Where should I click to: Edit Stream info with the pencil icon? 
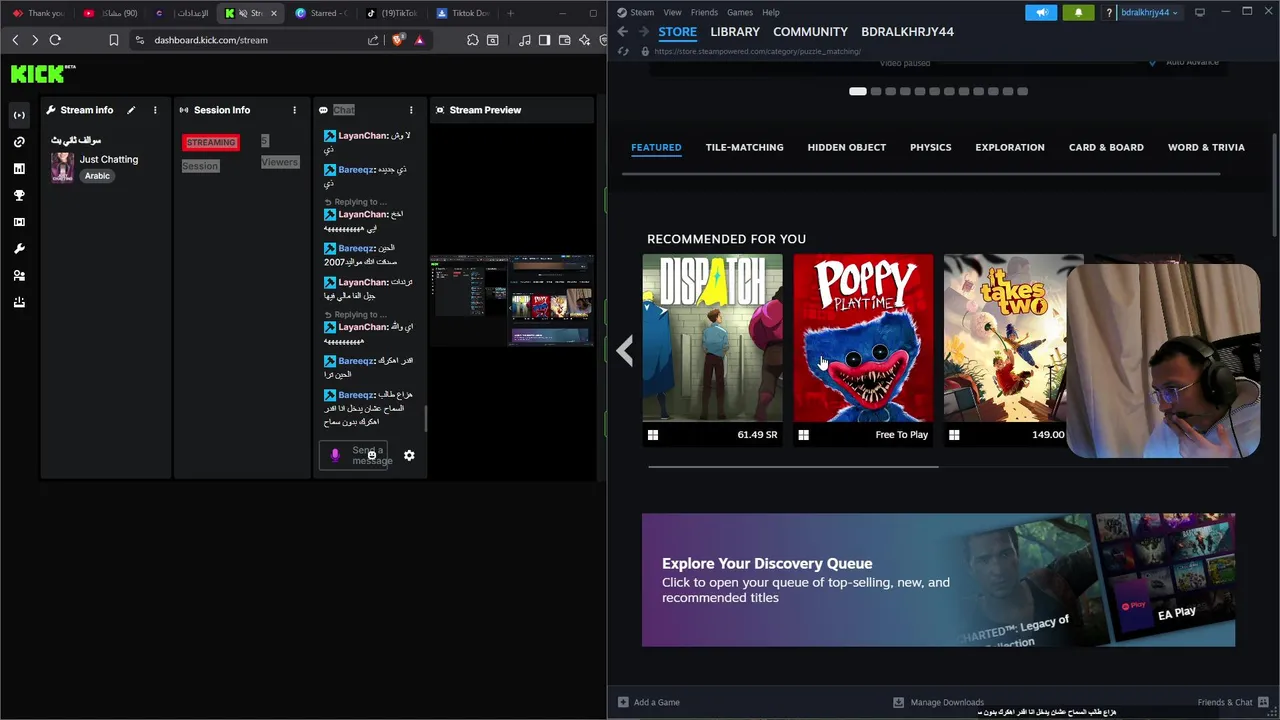click(131, 110)
